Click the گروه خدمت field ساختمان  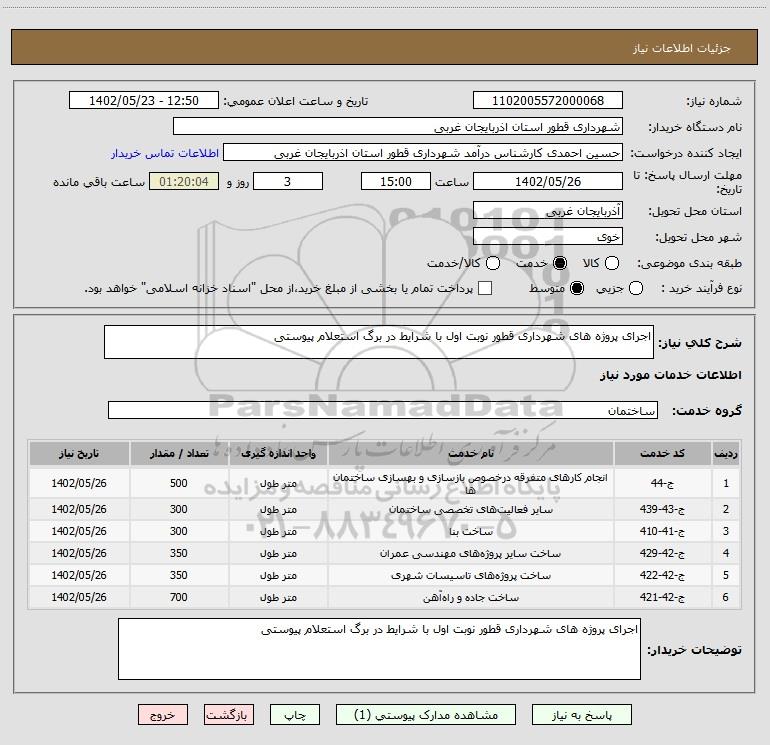pyautogui.click(x=383, y=410)
